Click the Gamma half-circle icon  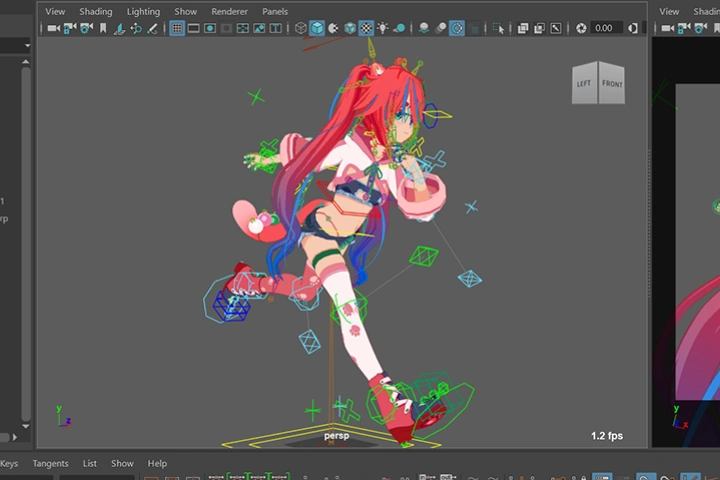pyautogui.click(x=633, y=28)
